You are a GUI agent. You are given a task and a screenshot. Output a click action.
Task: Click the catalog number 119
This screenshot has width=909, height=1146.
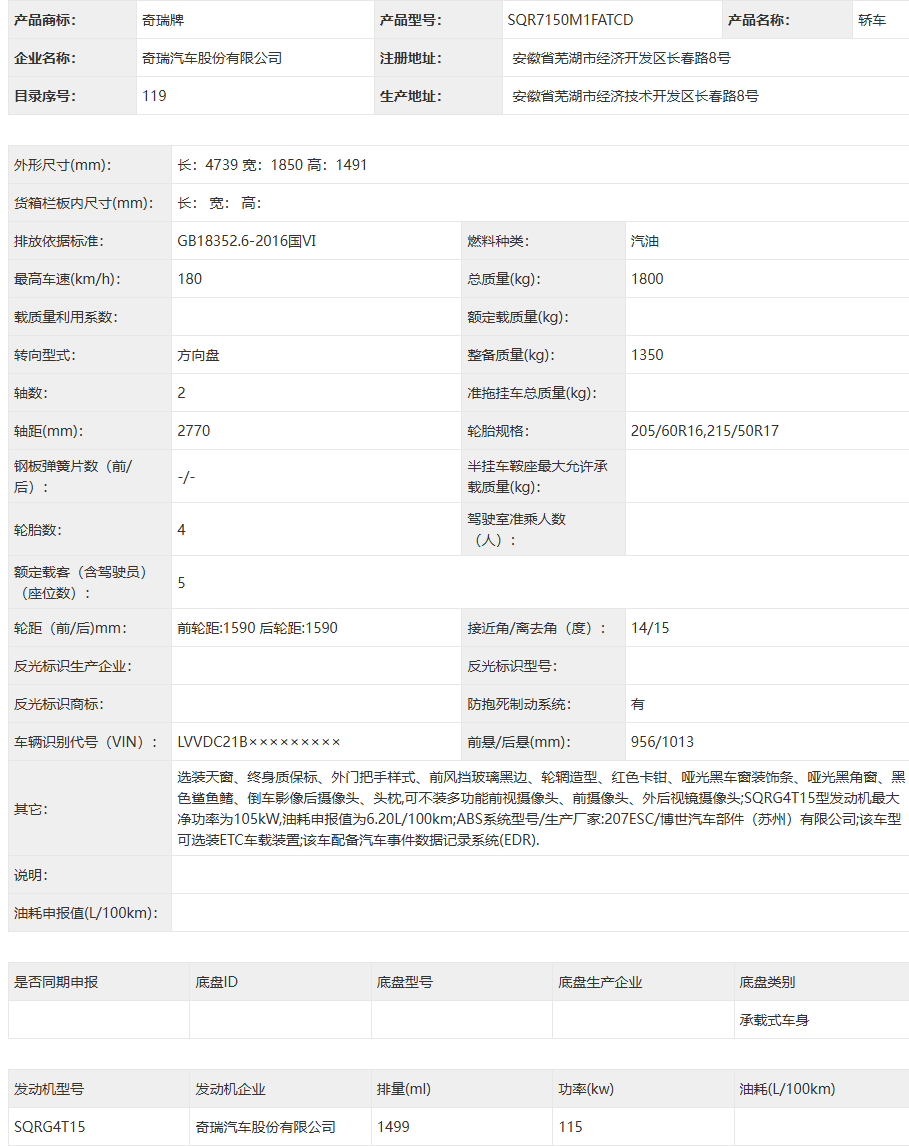pos(154,96)
